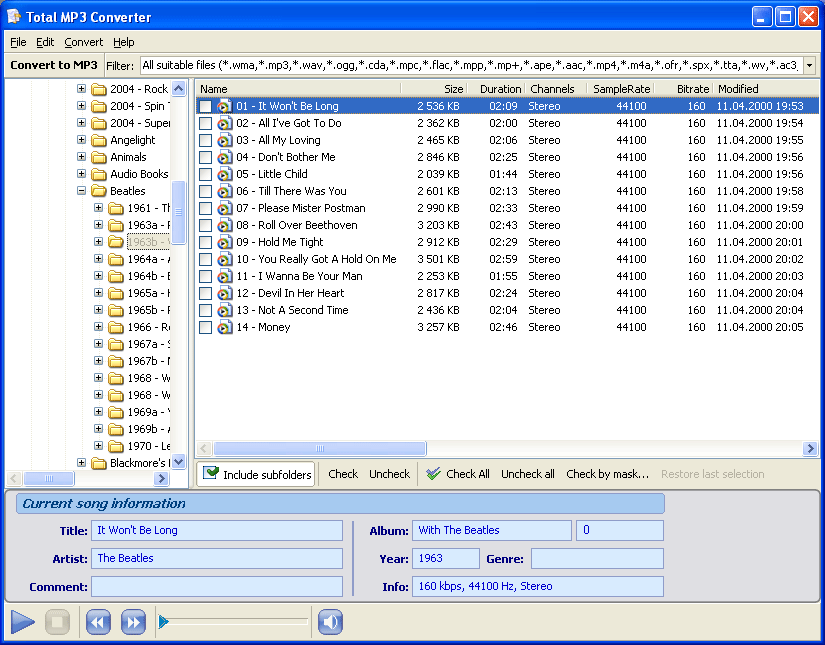
Task: Click the file list horizontal scrollbar thumb
Action: pyautogui.click(x=320, y=448)
